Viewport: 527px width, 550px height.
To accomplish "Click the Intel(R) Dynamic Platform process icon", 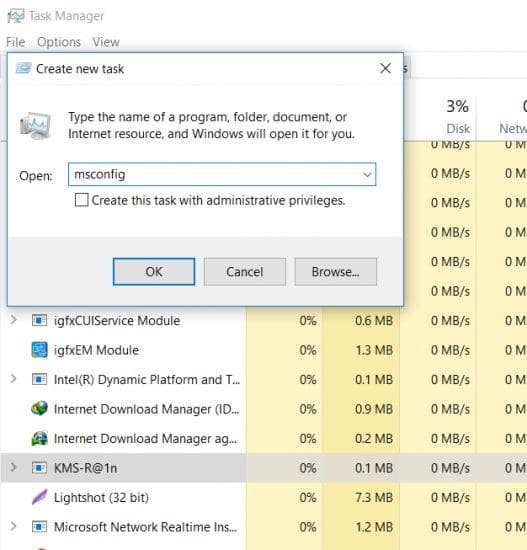I will (39, 379).
